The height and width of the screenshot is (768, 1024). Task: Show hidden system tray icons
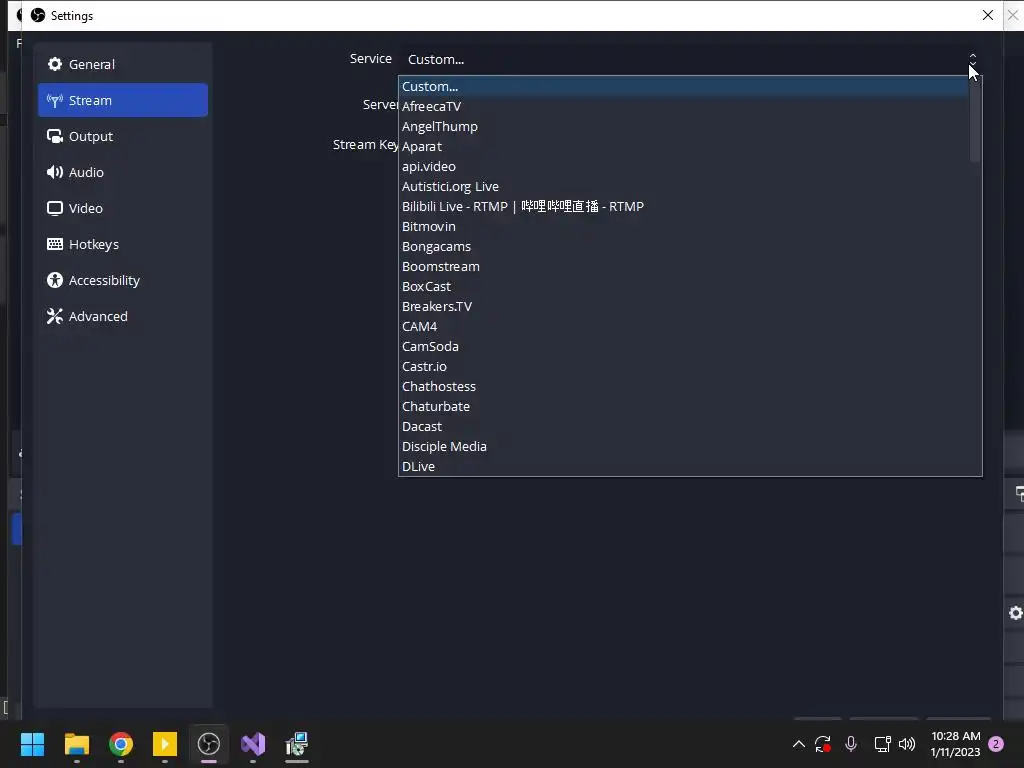(x=798, y=744)
